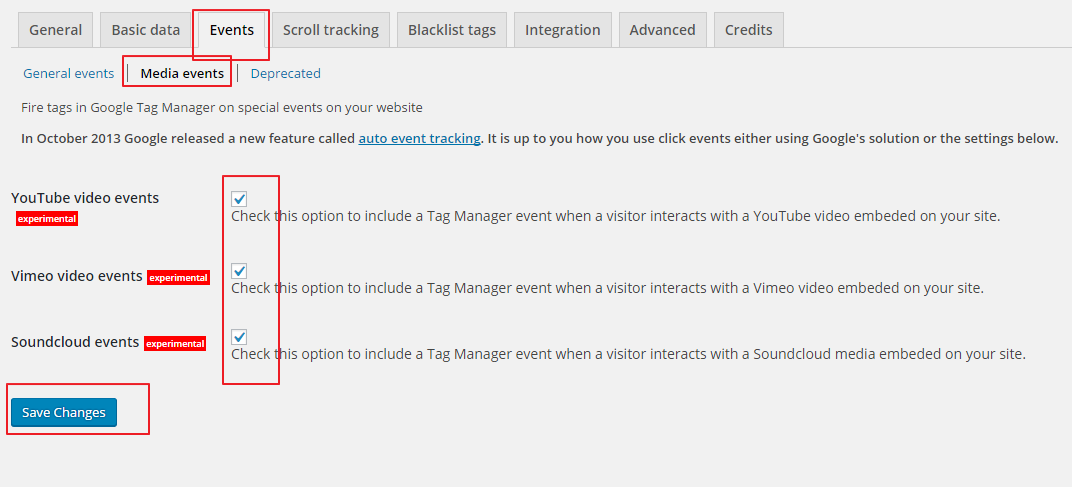Click the Save Changes button
Screen dimensions: 1072x487
click(64, 412)
